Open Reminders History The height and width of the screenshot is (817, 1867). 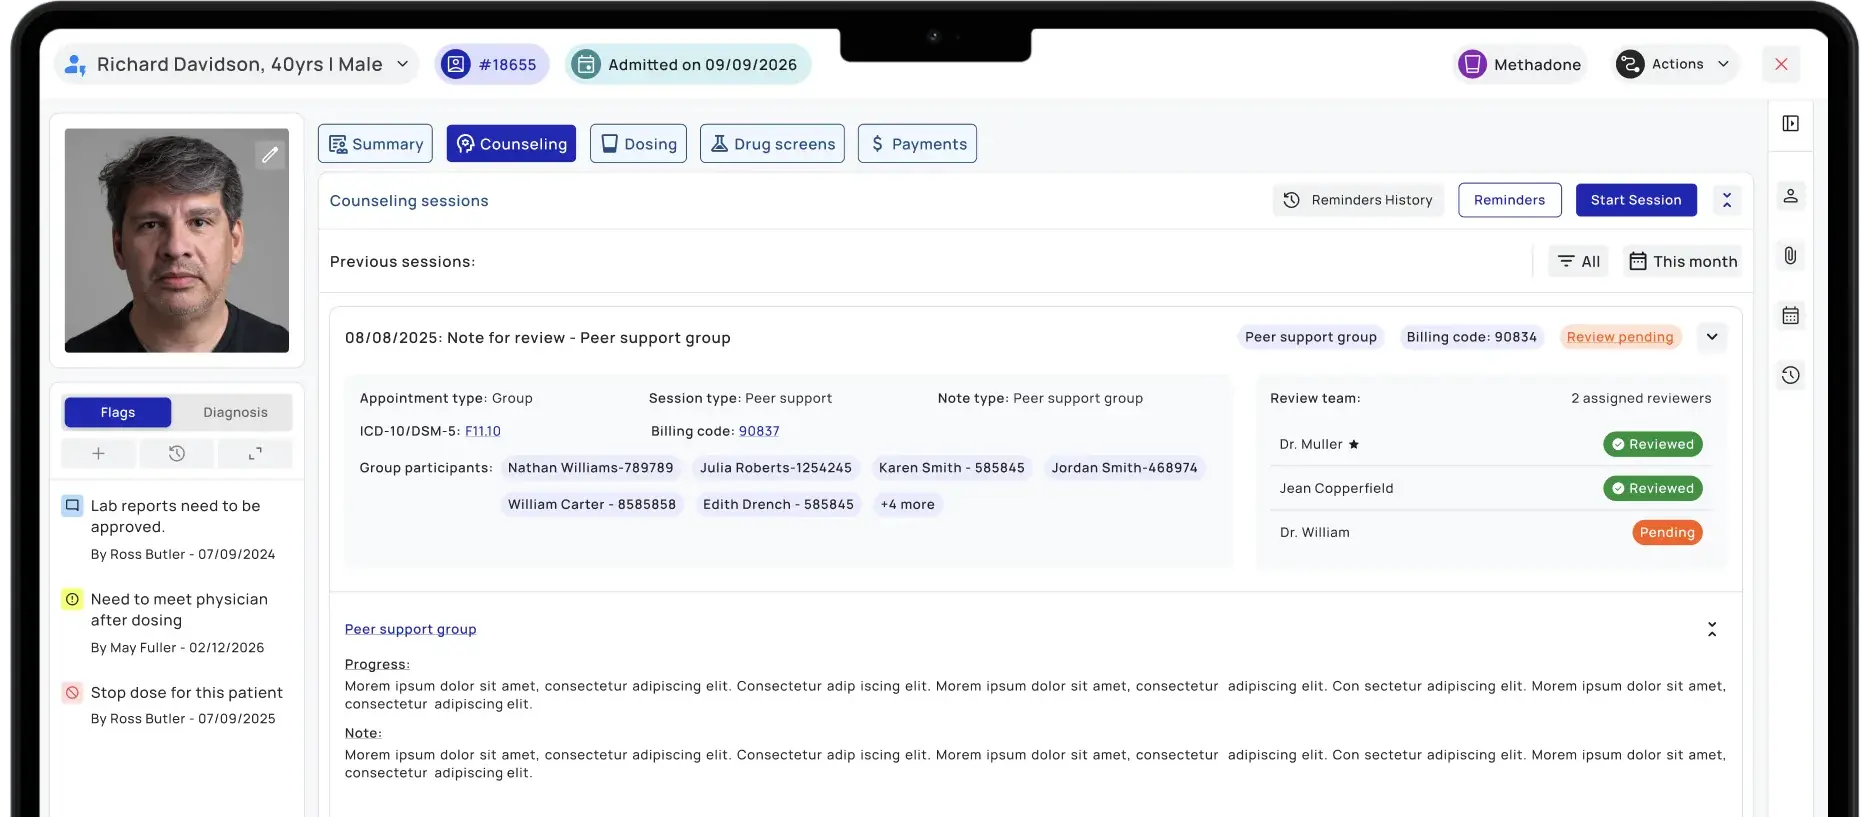(x=1358, y=200)
